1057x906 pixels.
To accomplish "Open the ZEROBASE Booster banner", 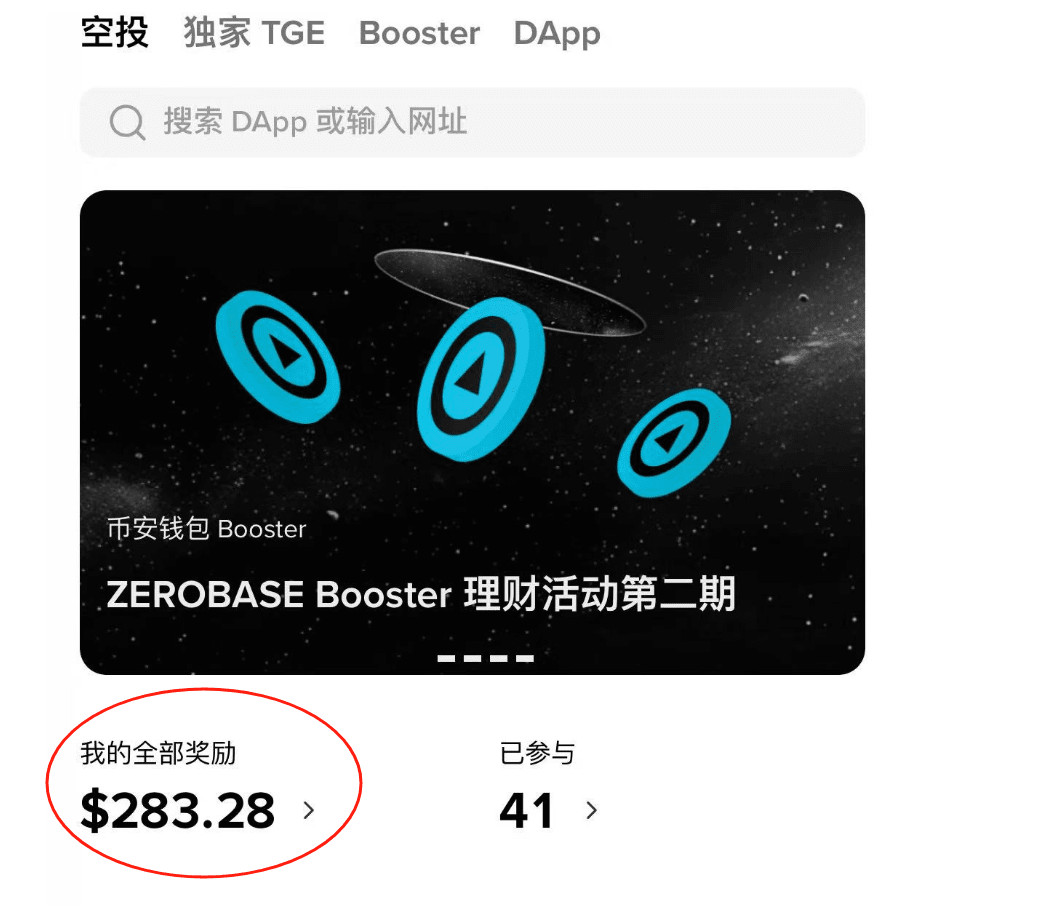I will pyautogui.click(x=472, y=432).
